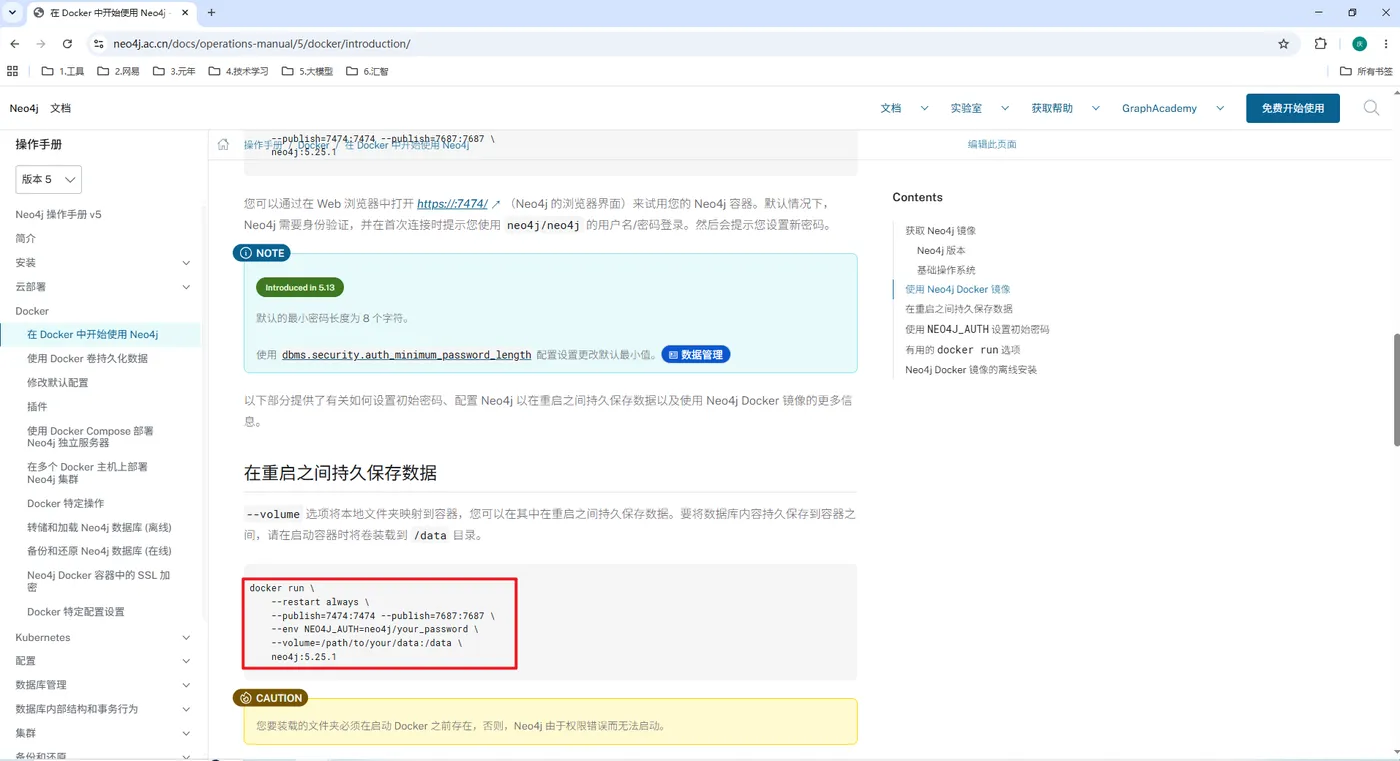Screen dimensions: 1400x761
Task: Open the site search magnifier icon
Action: click(x=1371, y=108)
